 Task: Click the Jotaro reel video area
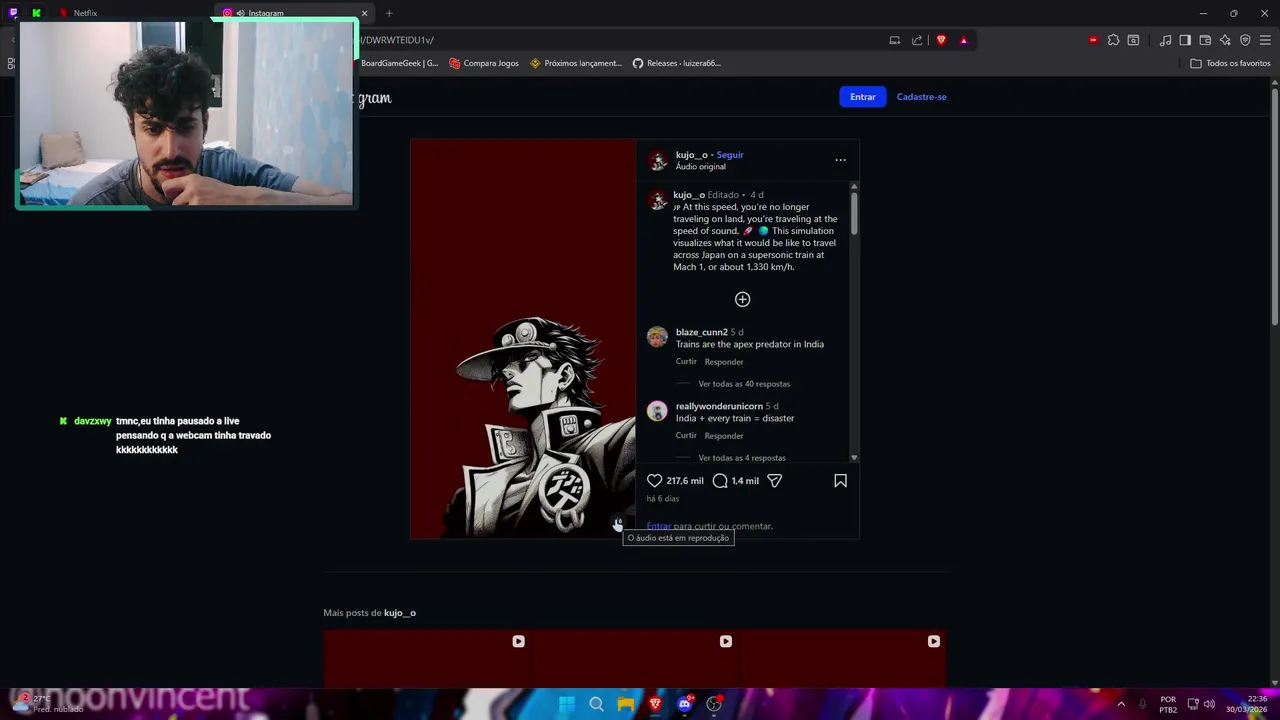click(523, 339)
